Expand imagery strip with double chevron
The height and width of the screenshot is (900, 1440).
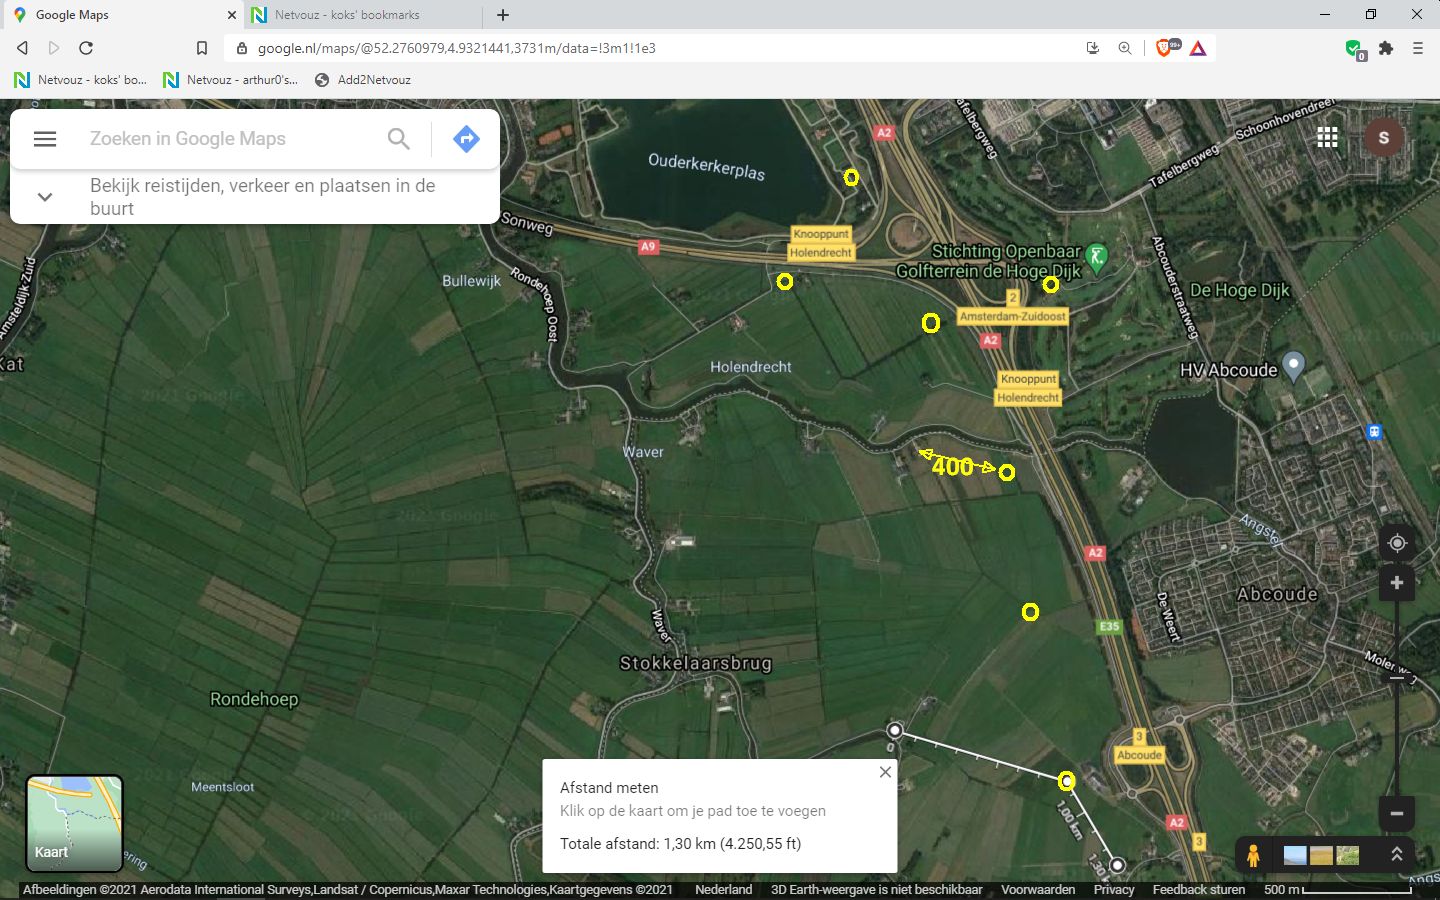1396,854
